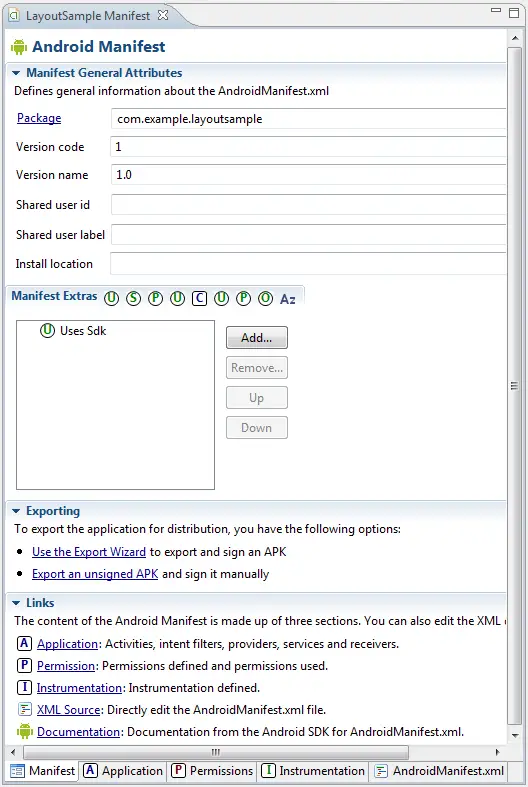The height and width of the screenshot is (787, 528).
Task: Open the Package hyperlink
Action: coord(39,118)
